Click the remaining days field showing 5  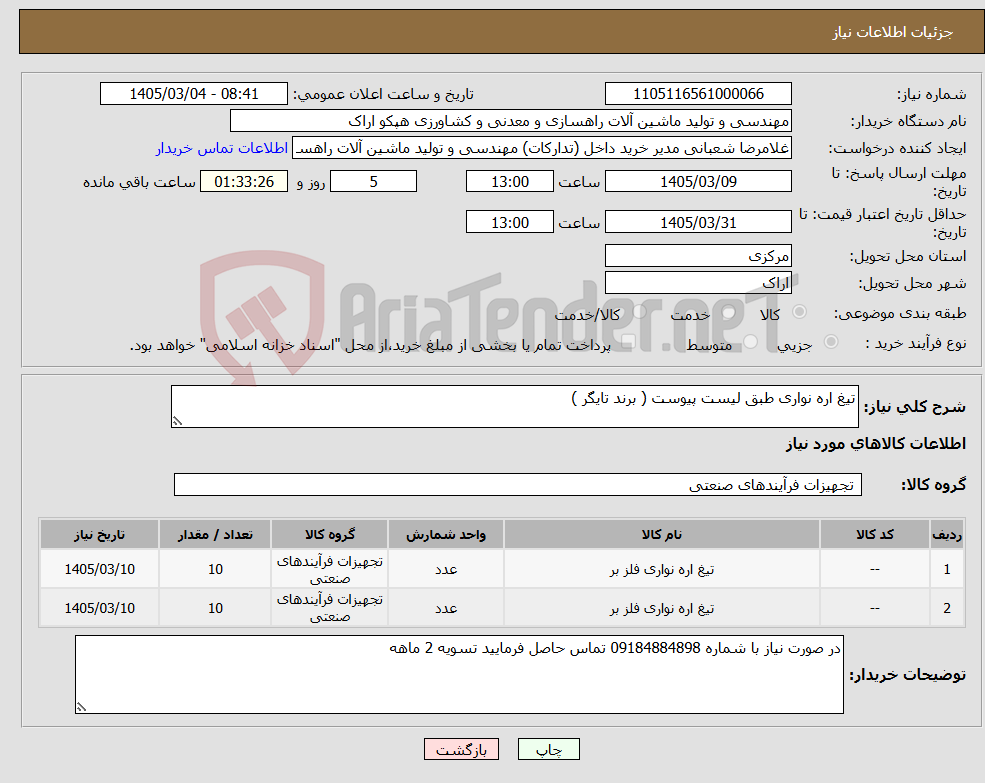[373, 182]
